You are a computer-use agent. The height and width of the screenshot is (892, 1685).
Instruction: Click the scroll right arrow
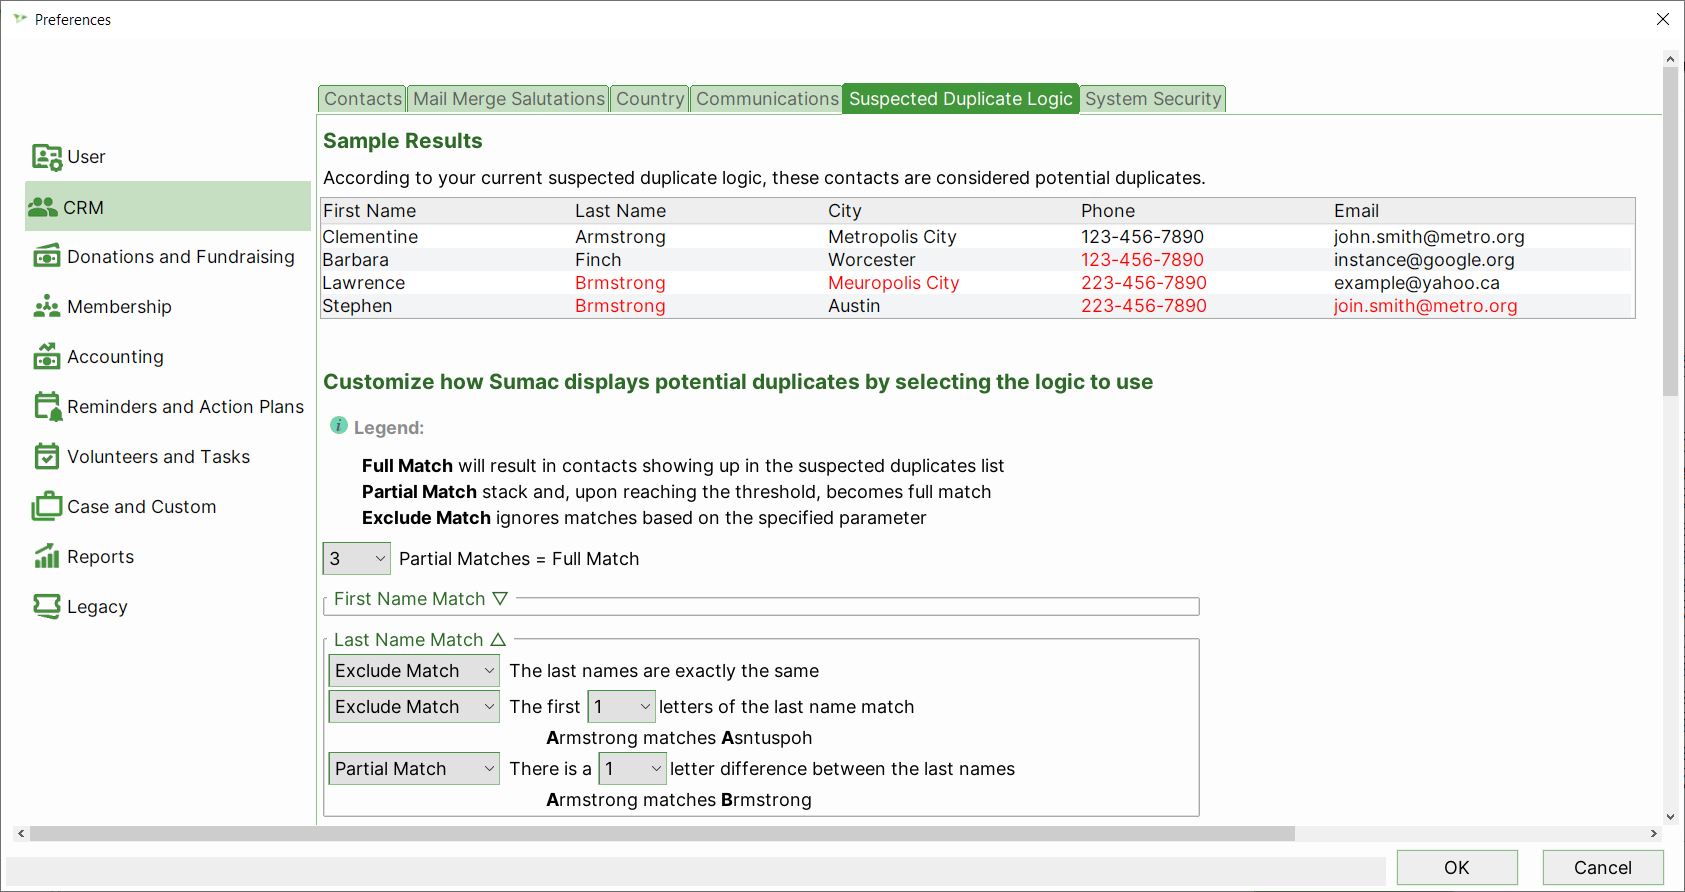(1653, 833)
